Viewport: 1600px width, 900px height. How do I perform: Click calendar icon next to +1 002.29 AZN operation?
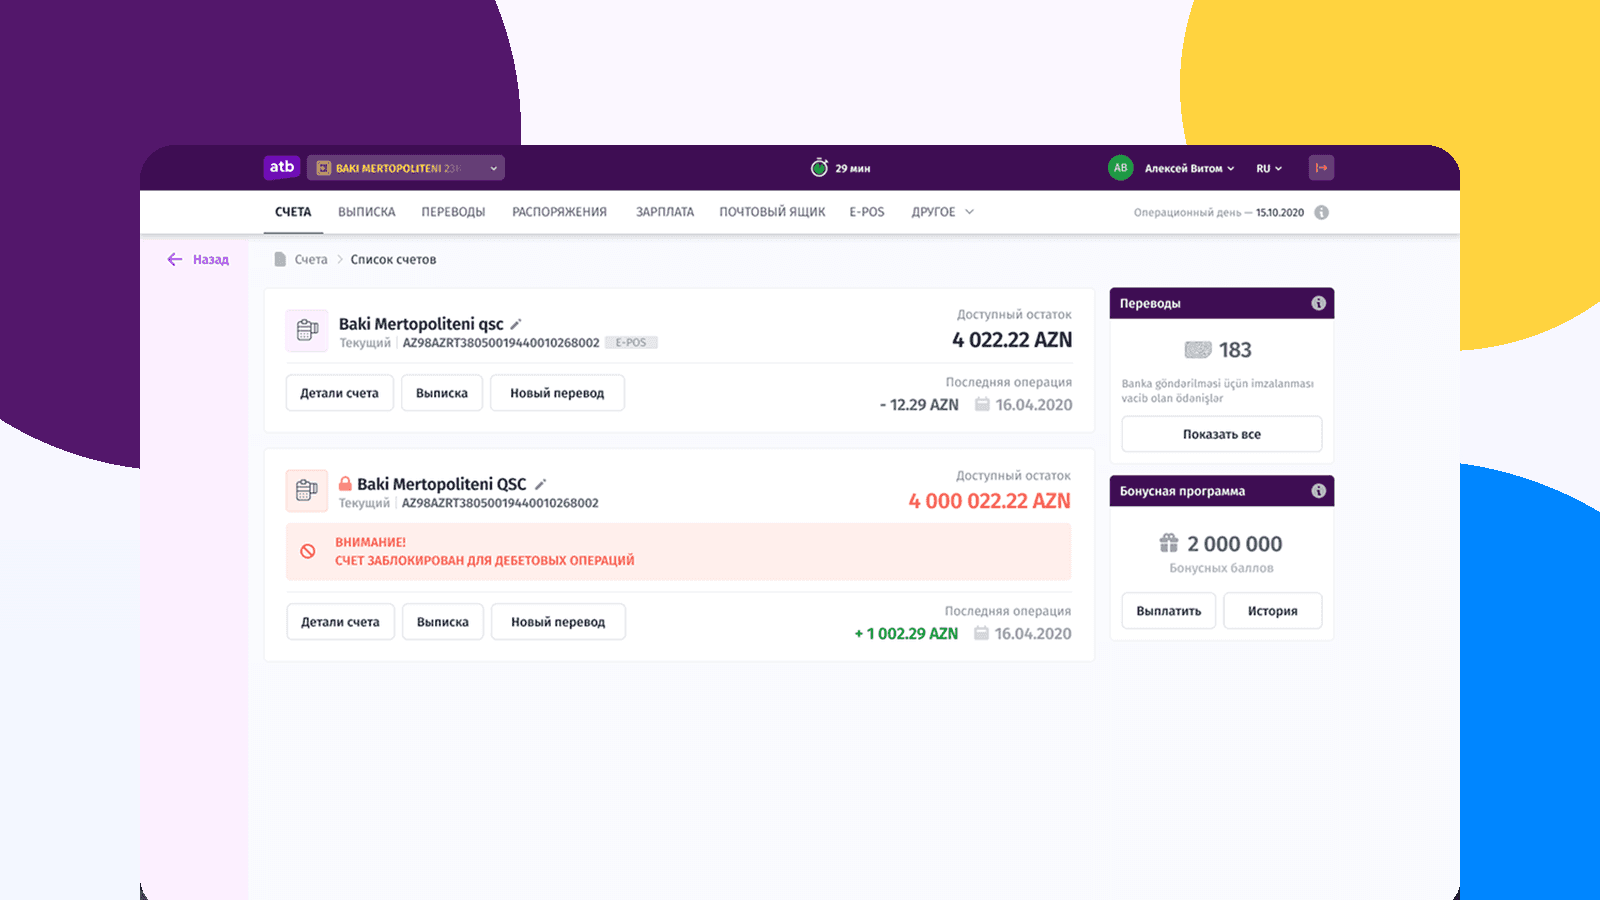coord(981,633)
